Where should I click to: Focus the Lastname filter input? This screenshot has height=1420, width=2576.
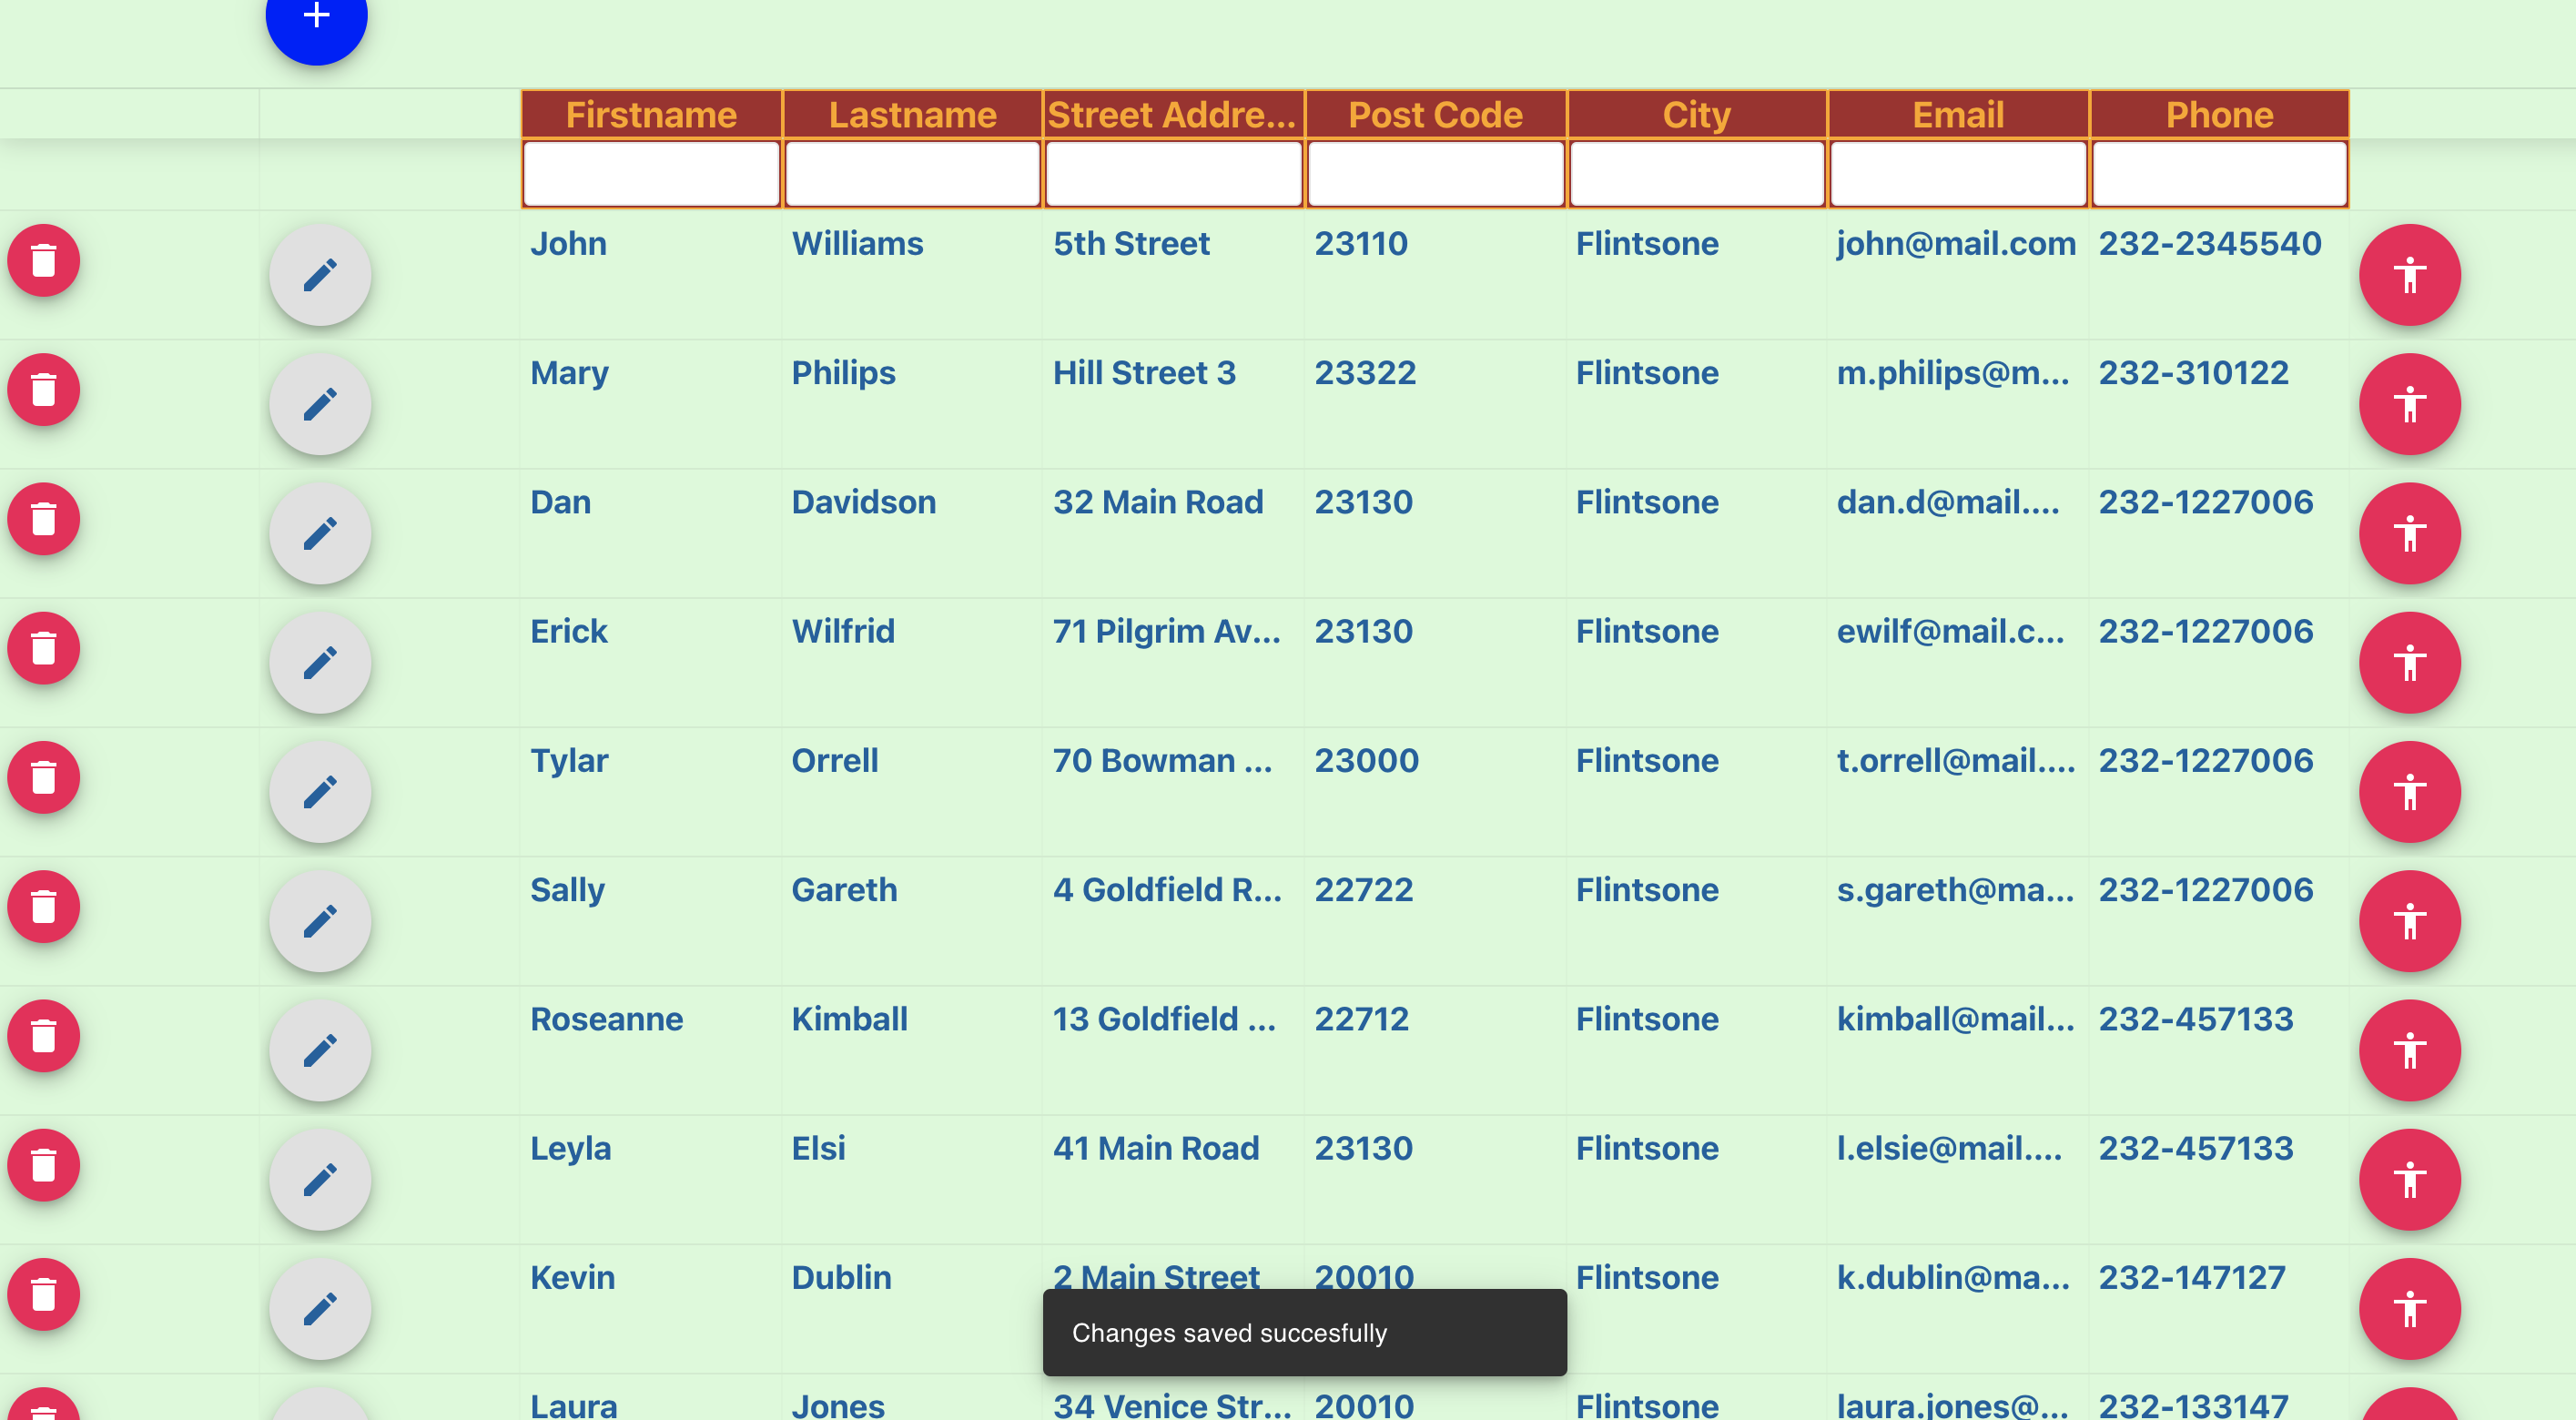912,175
